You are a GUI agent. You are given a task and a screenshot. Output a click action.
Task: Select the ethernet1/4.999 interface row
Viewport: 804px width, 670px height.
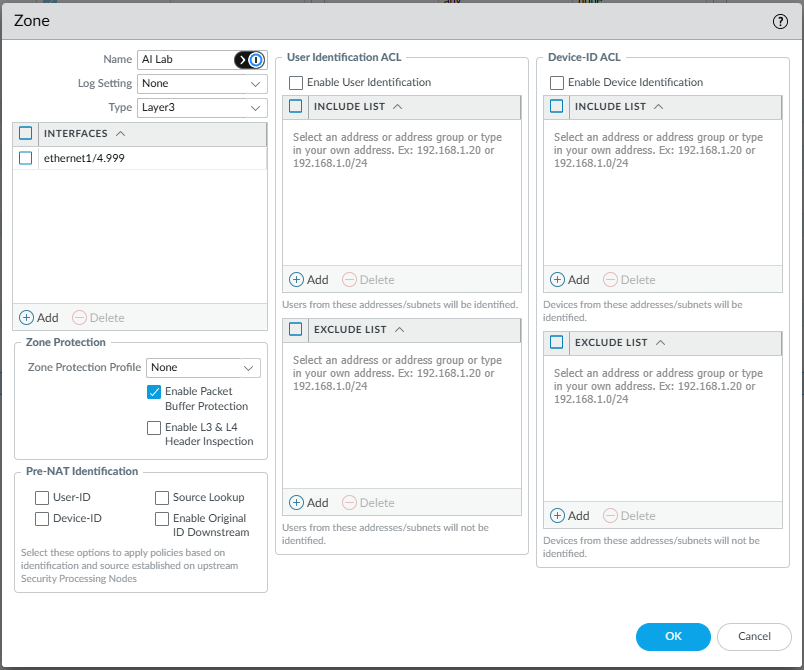(139, 158)
